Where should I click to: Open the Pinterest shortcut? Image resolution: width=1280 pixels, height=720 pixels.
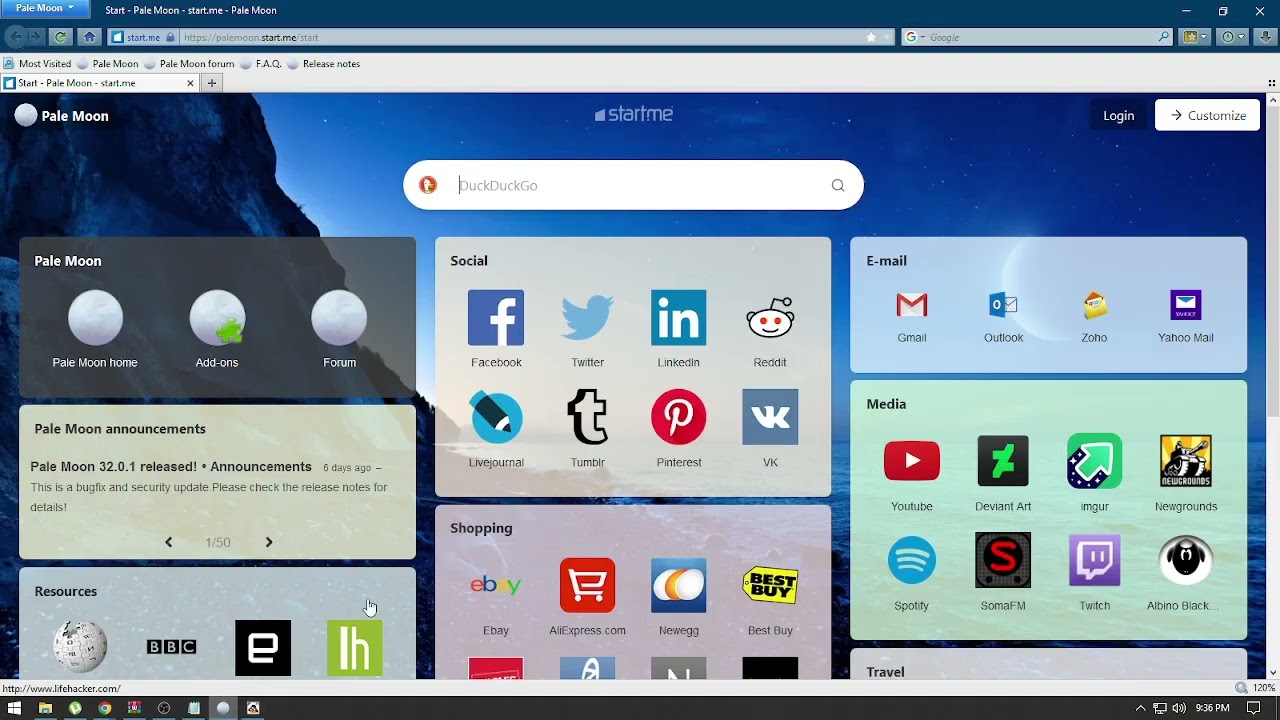point(678,417)
